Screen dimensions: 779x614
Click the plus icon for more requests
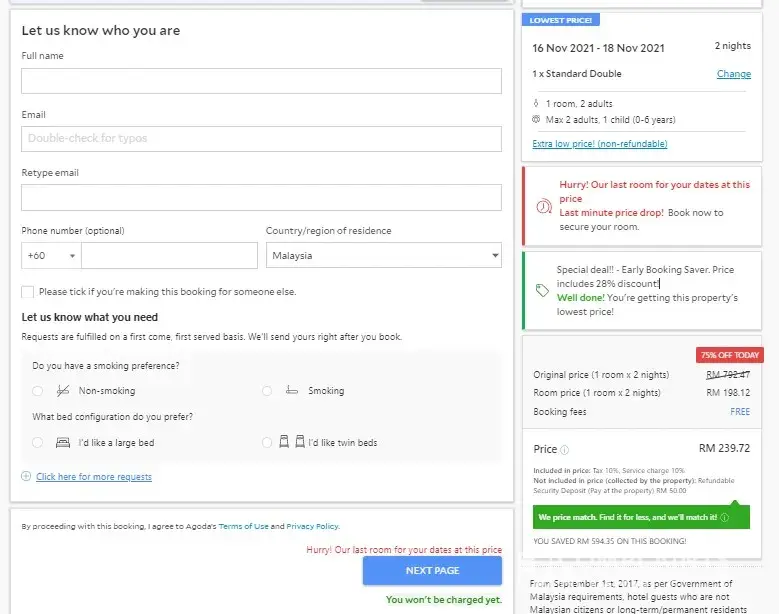pyautogui.click(x=26, y=477)
